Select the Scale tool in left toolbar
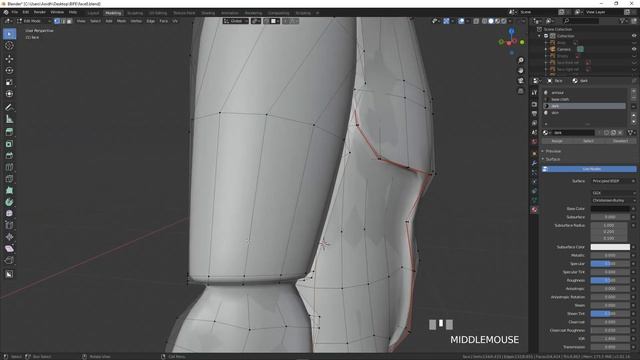640x360 pixels. [x=9, y=82]
